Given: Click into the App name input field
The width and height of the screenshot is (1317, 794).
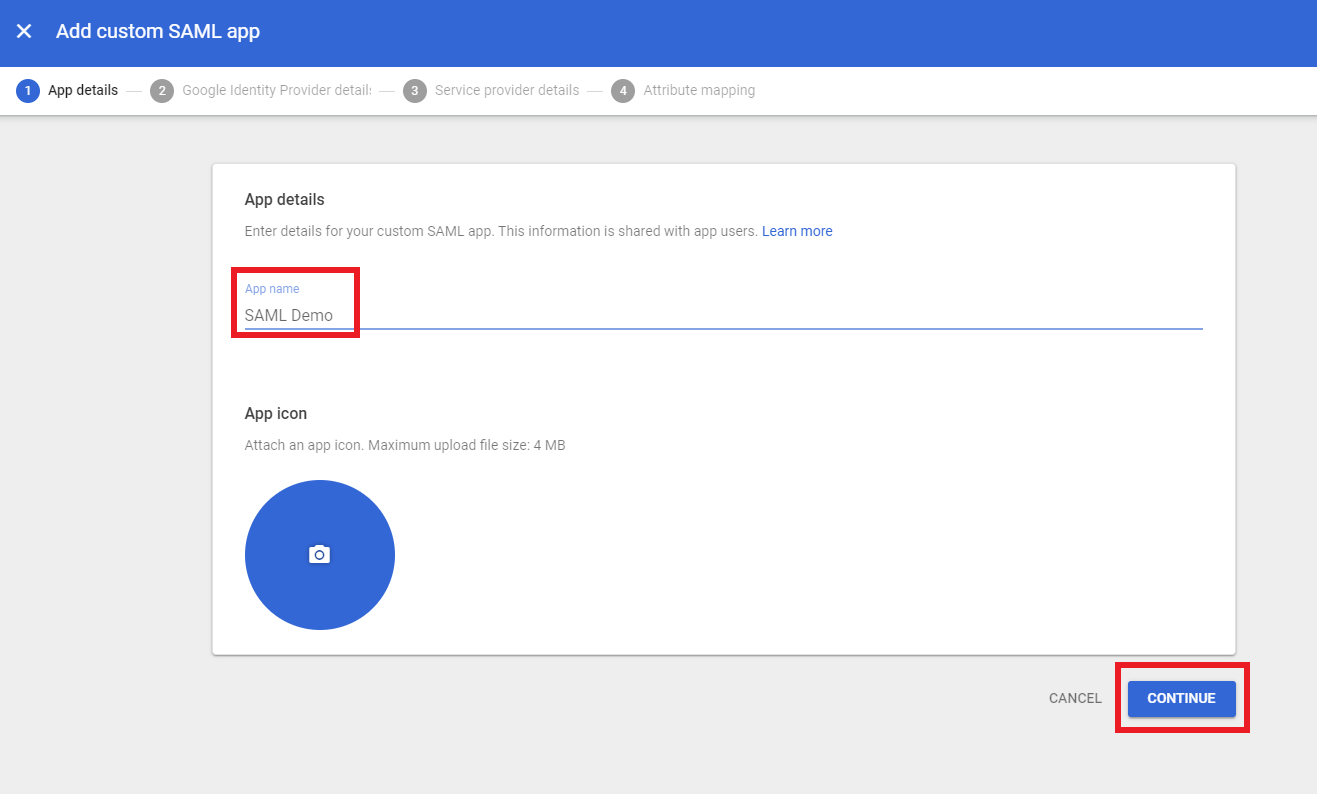Looking at the screenshot, I should click(600, 315).
